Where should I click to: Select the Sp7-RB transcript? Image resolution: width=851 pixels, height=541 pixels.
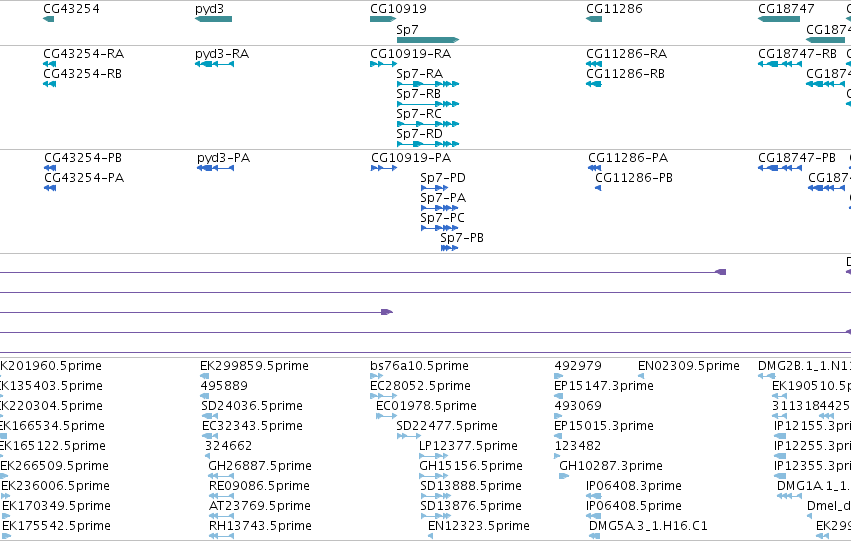click(x=428, y=104)
